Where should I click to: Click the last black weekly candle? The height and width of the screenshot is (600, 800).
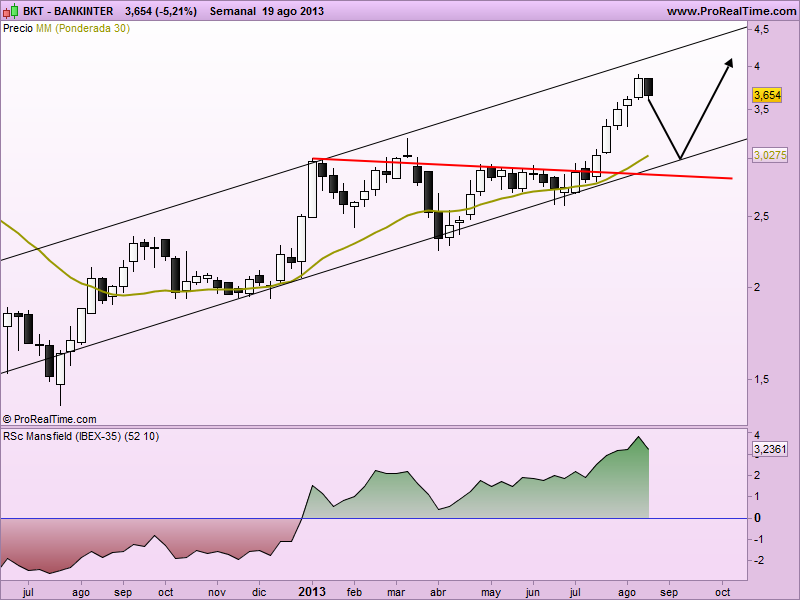648,87
